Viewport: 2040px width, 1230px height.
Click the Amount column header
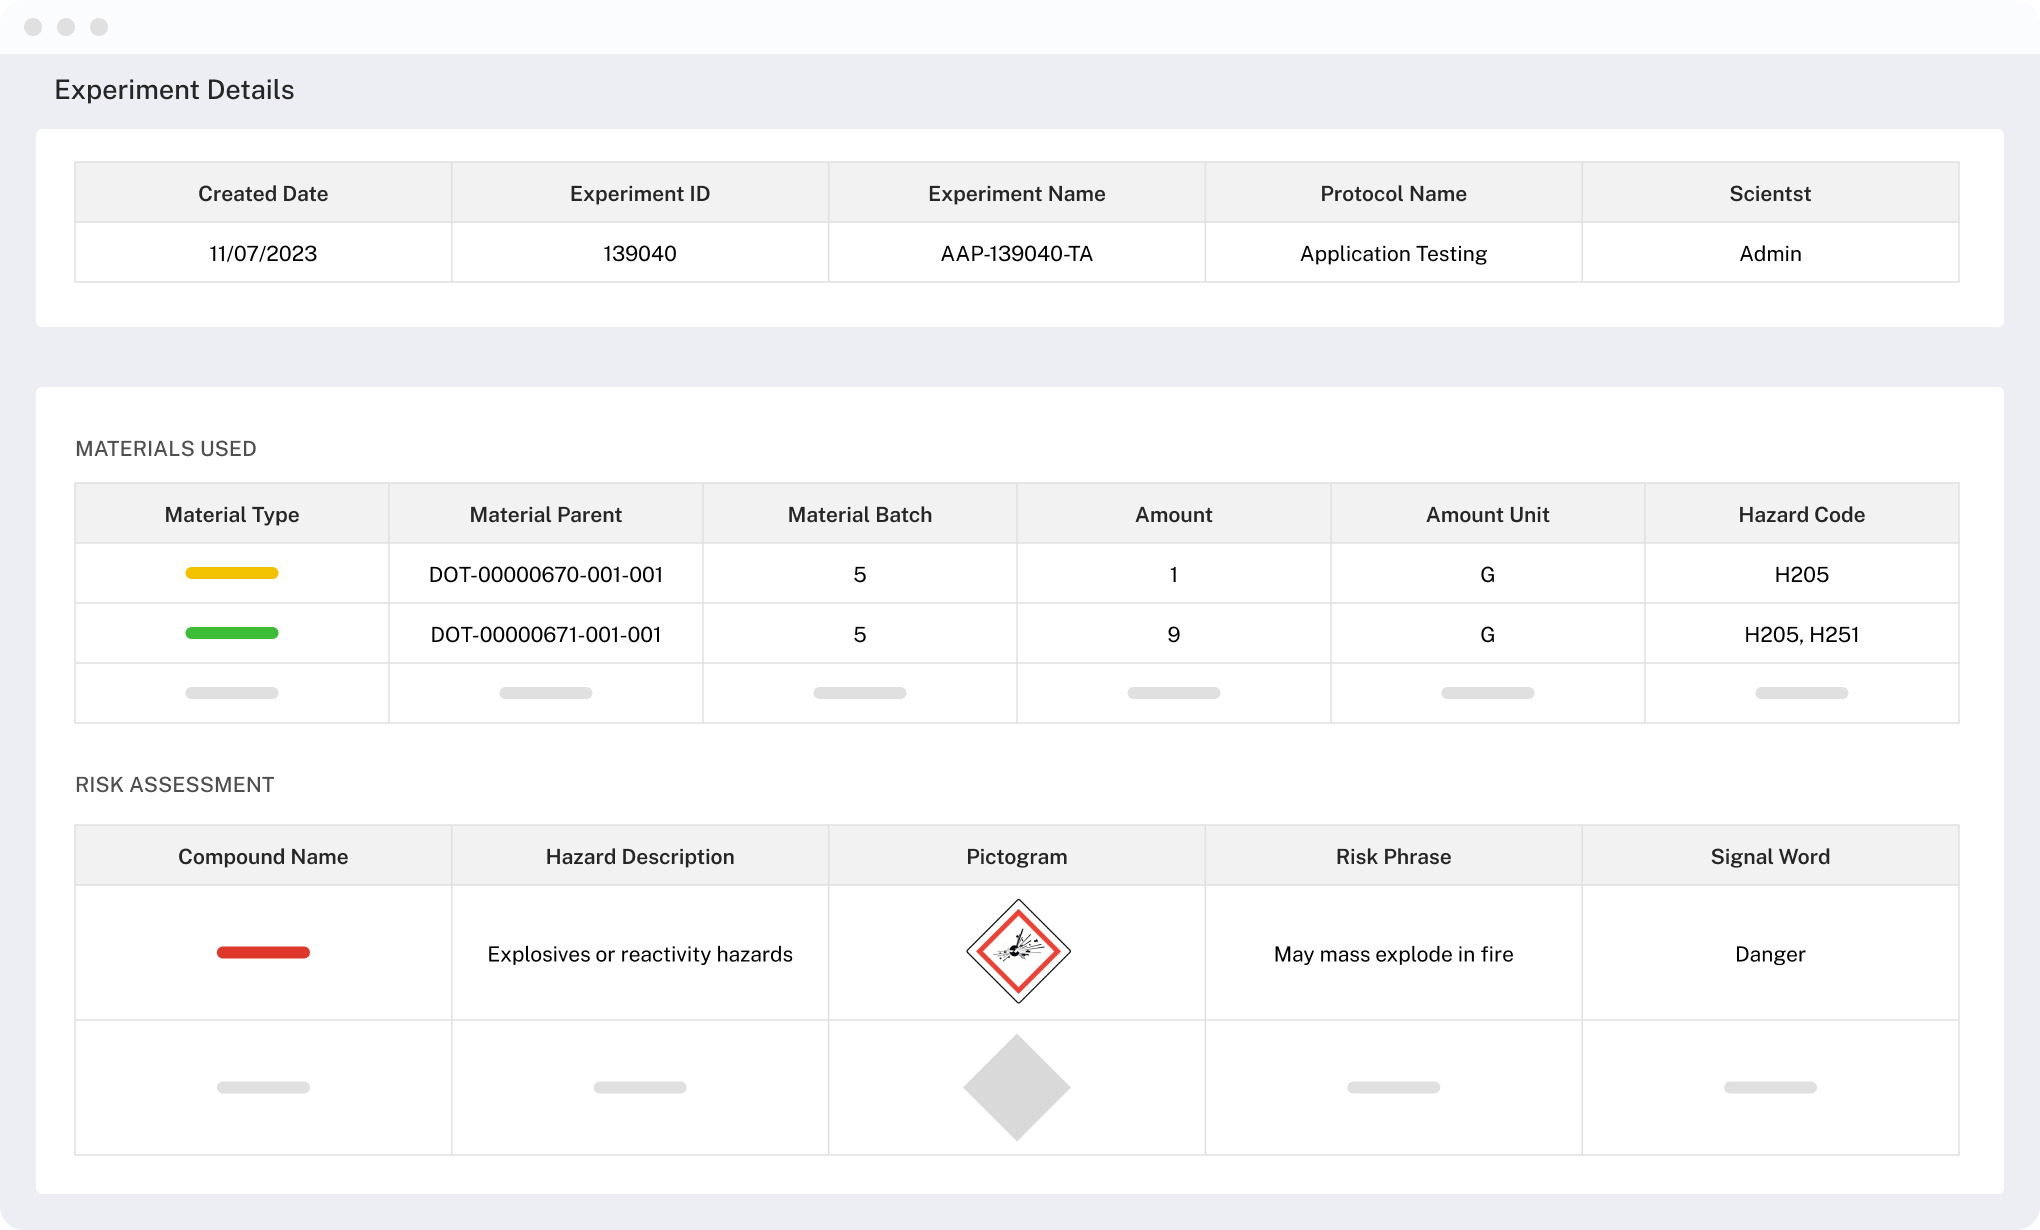1174,514
